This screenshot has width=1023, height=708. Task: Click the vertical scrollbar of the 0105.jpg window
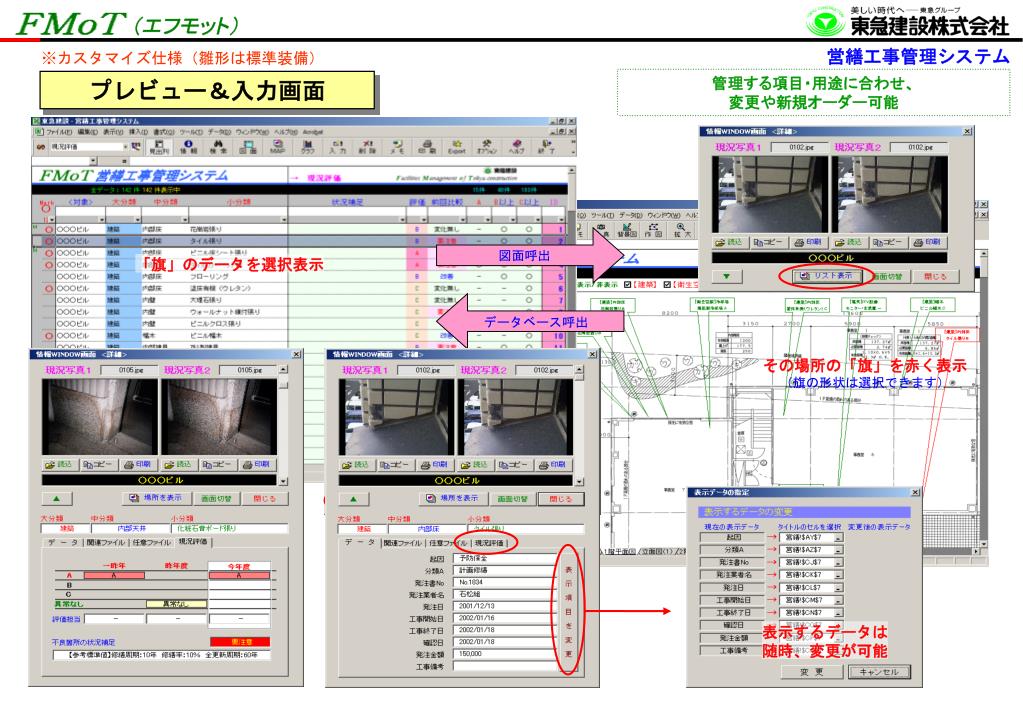[x=283, y=425]
